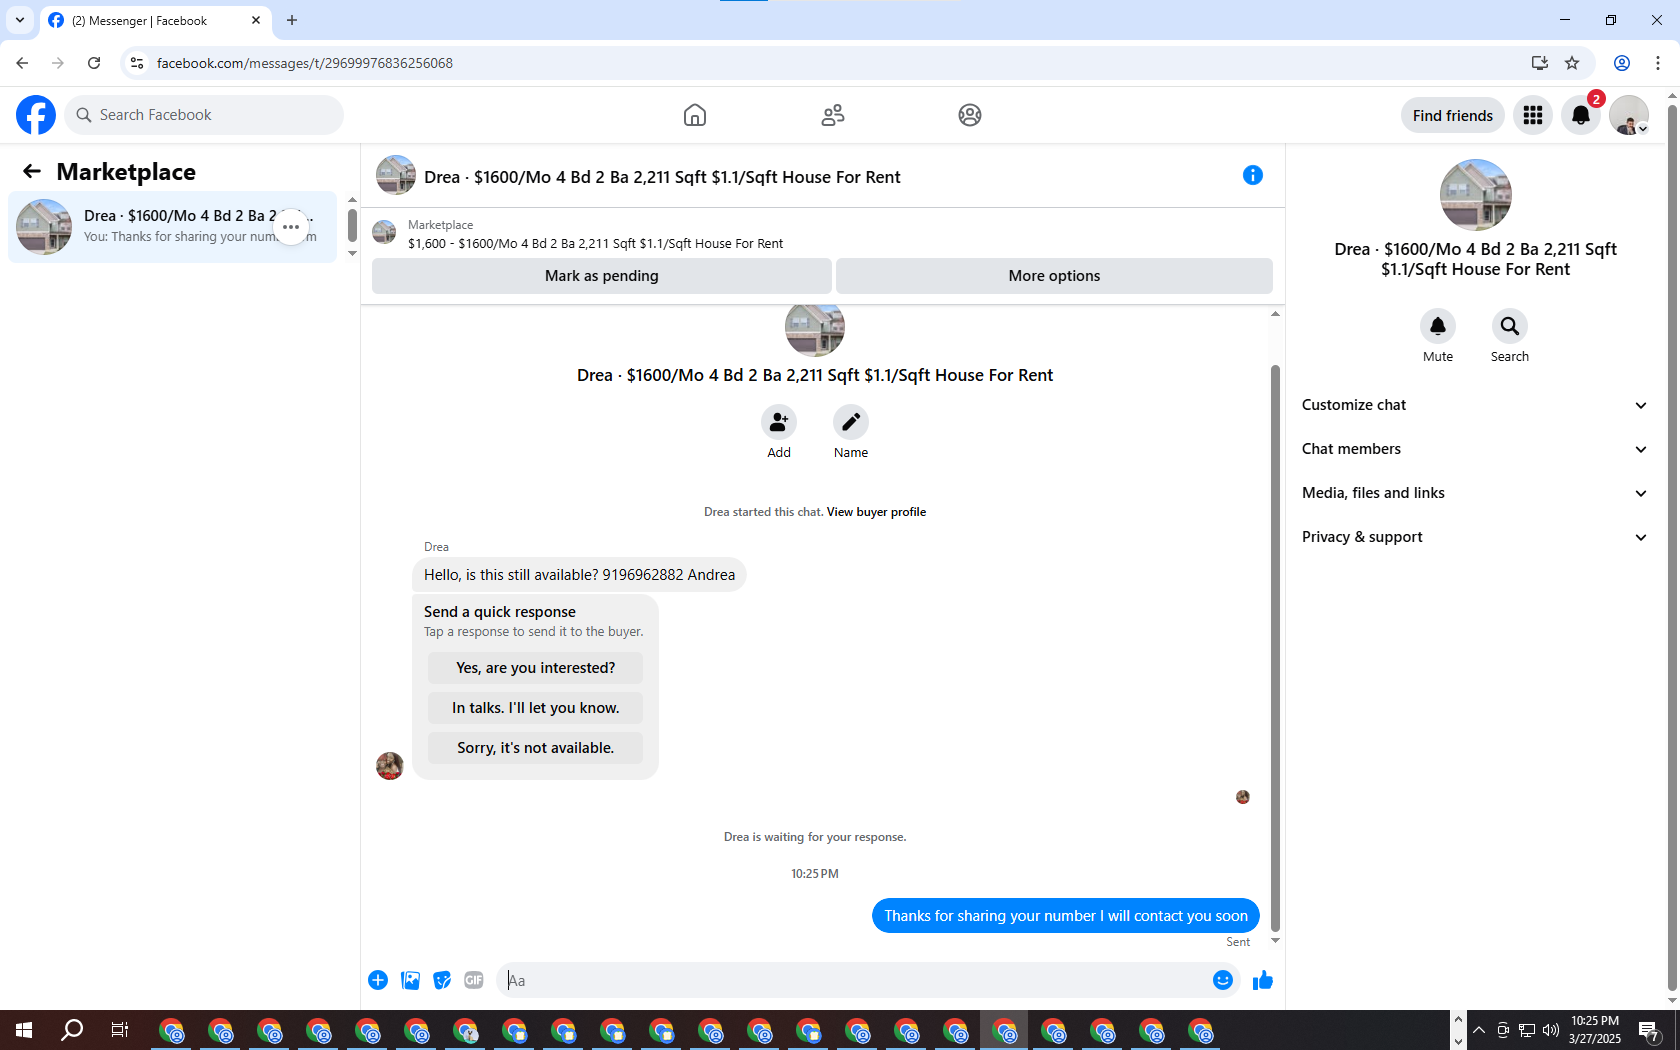Expand Privacy & support section

(x=1475, y=537)
